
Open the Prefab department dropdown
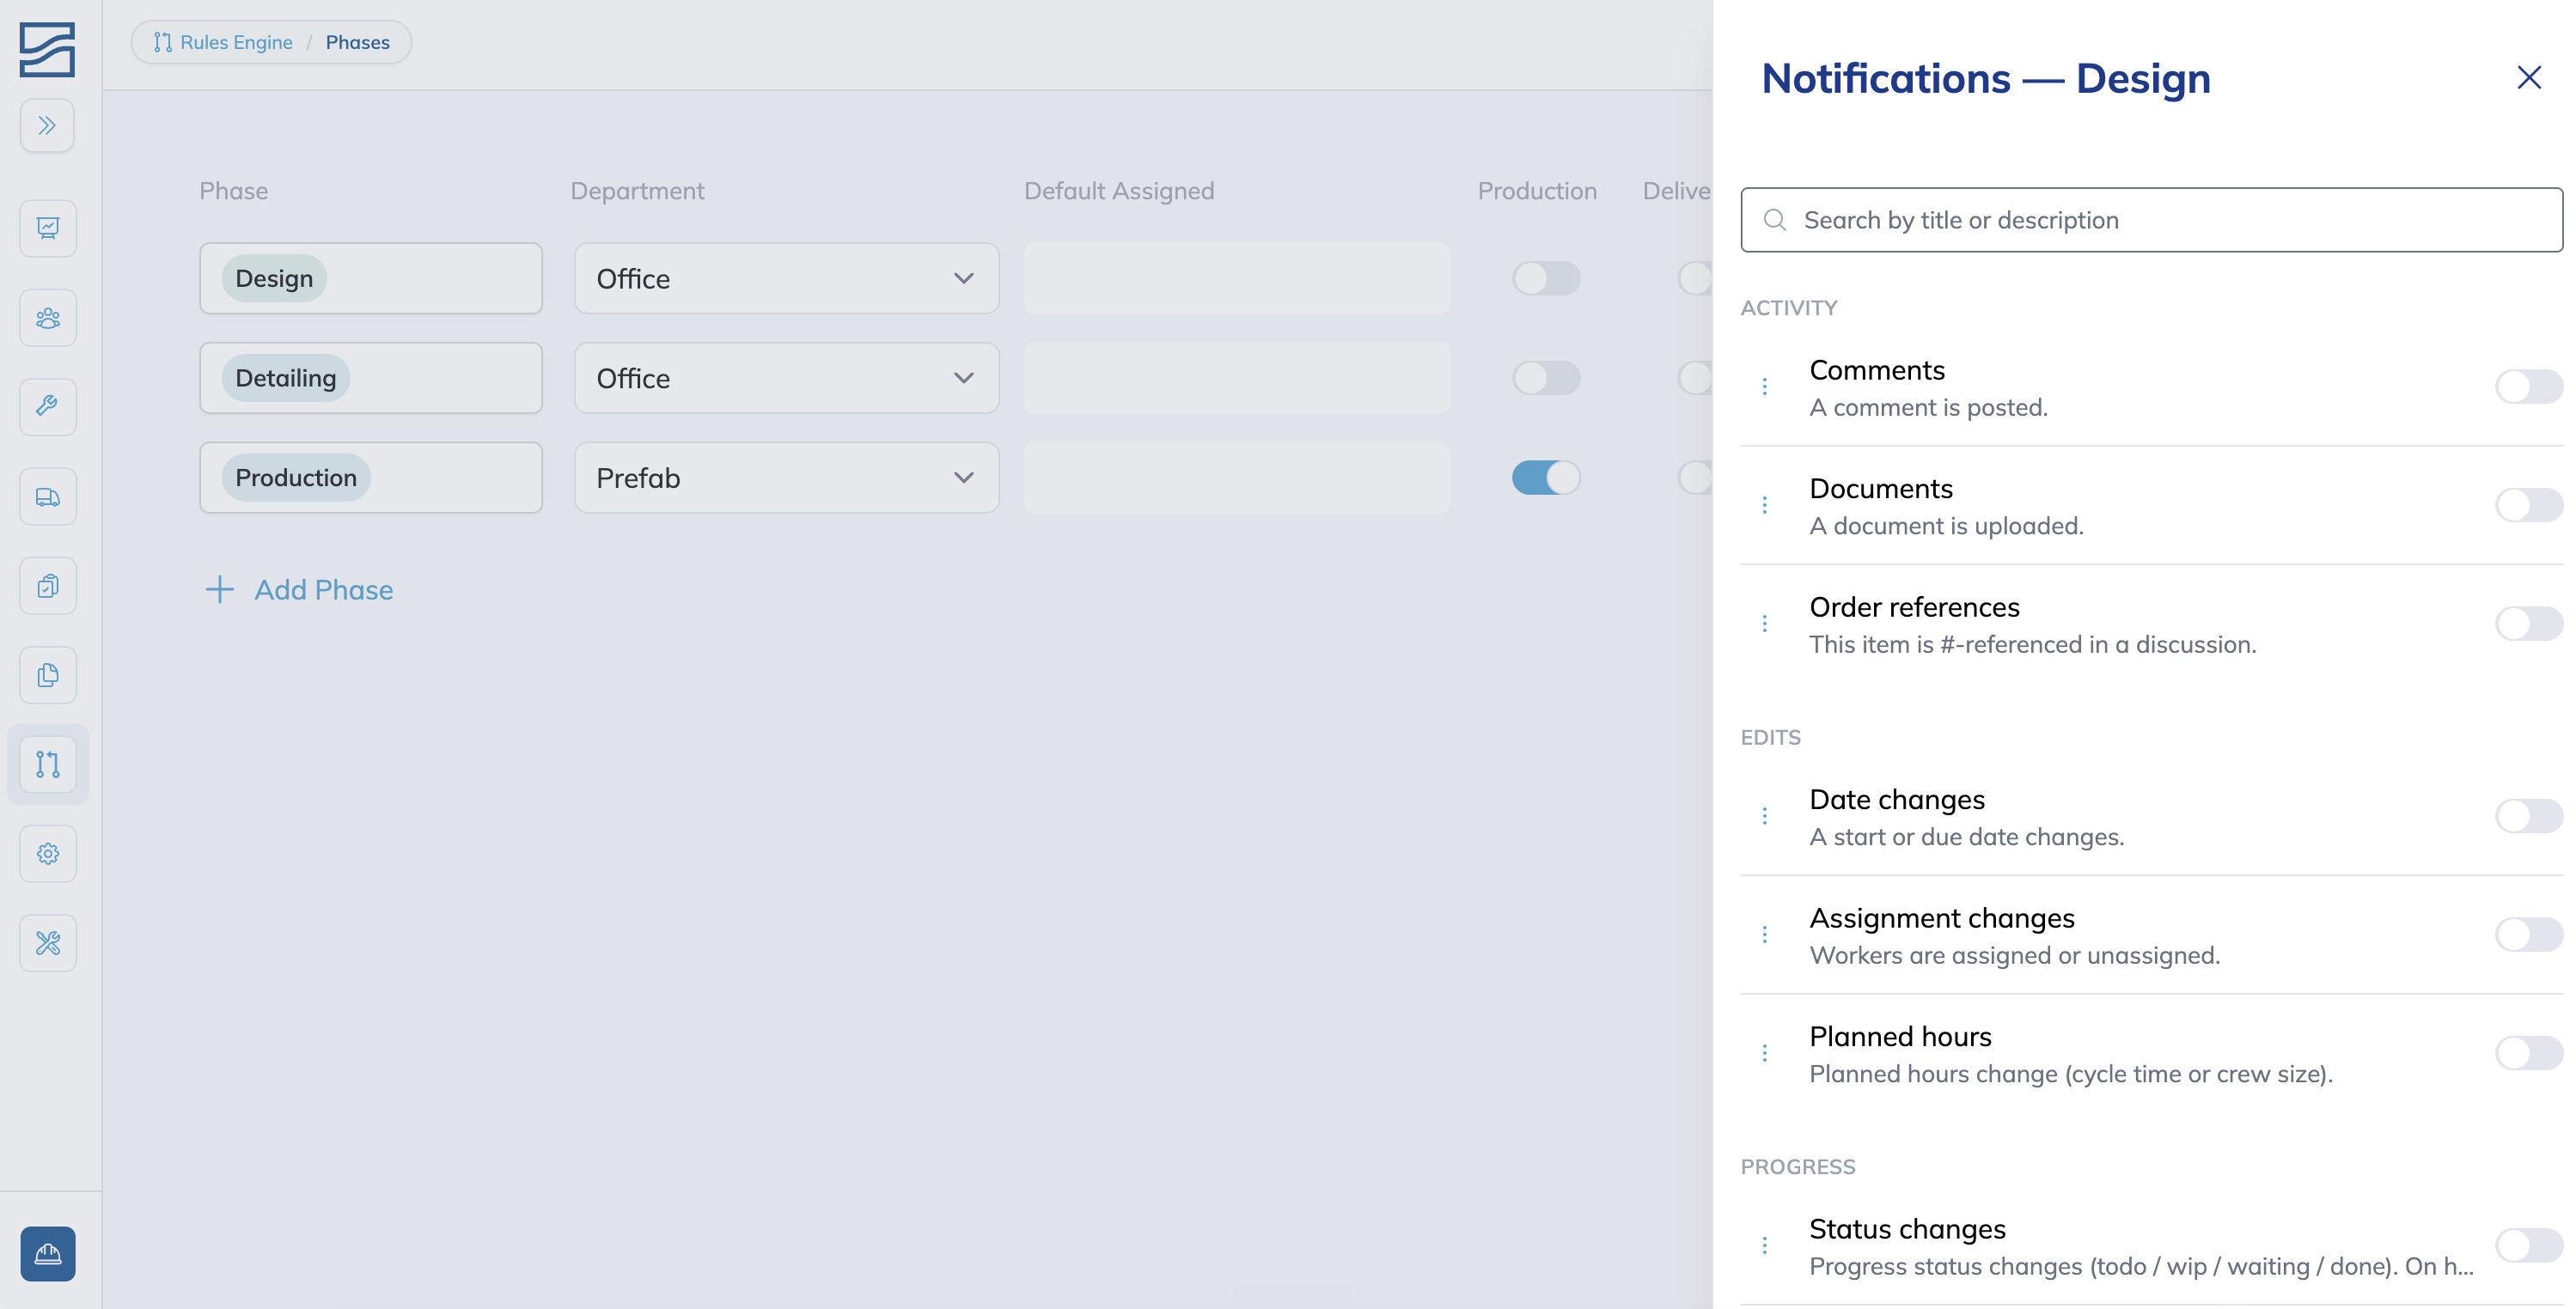tap(786, 478)
